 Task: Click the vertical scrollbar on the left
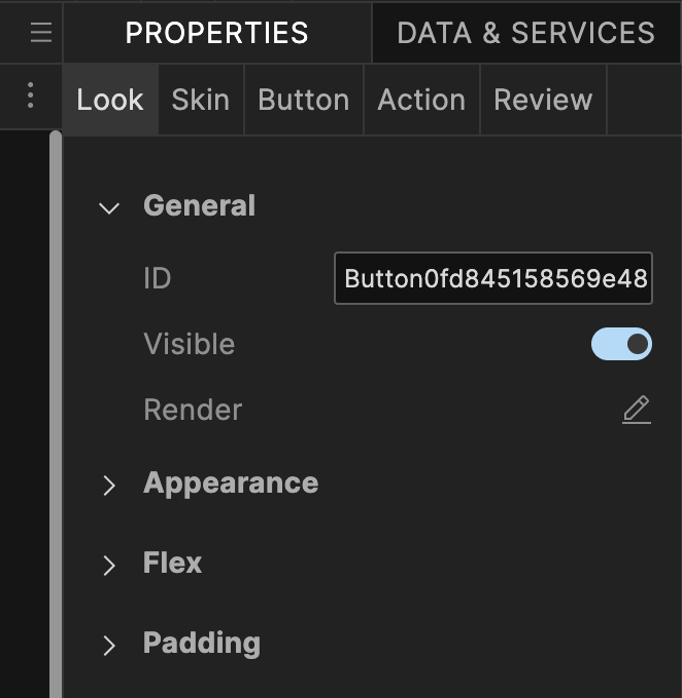click(x=56, y=400)
